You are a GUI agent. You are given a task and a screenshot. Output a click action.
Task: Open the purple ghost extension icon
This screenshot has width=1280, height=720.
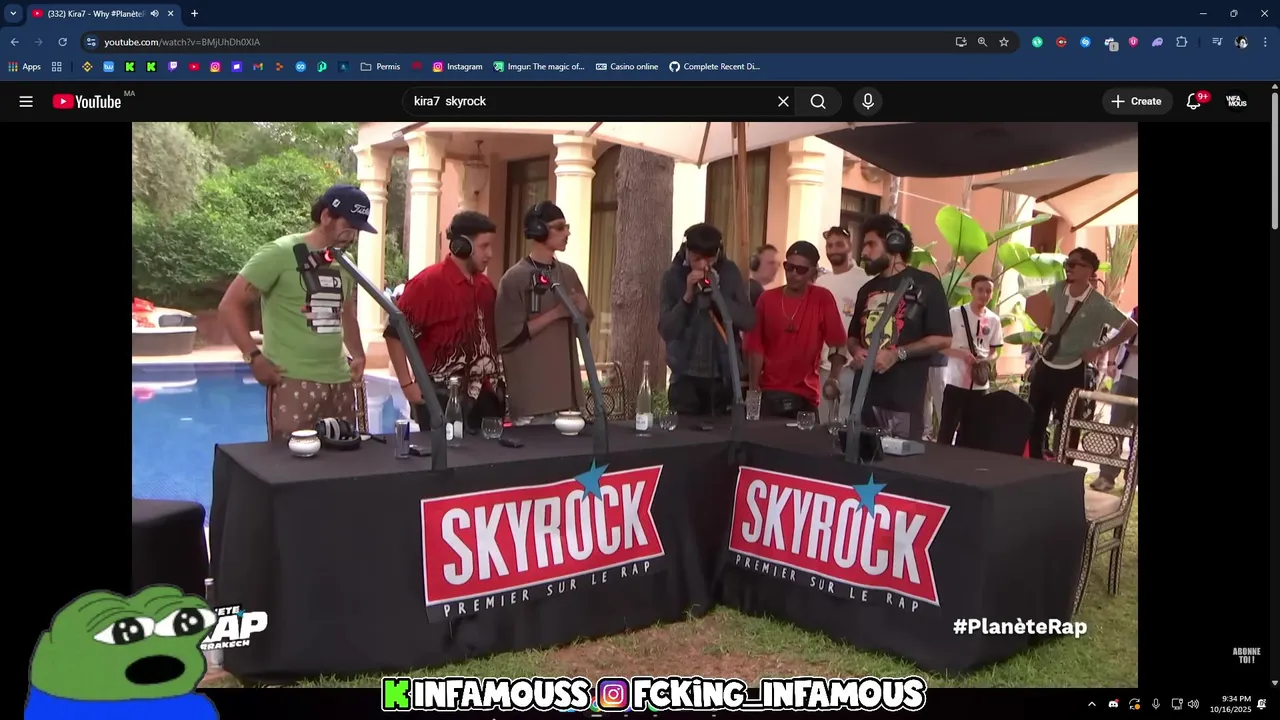click(x=1157, y=42)
